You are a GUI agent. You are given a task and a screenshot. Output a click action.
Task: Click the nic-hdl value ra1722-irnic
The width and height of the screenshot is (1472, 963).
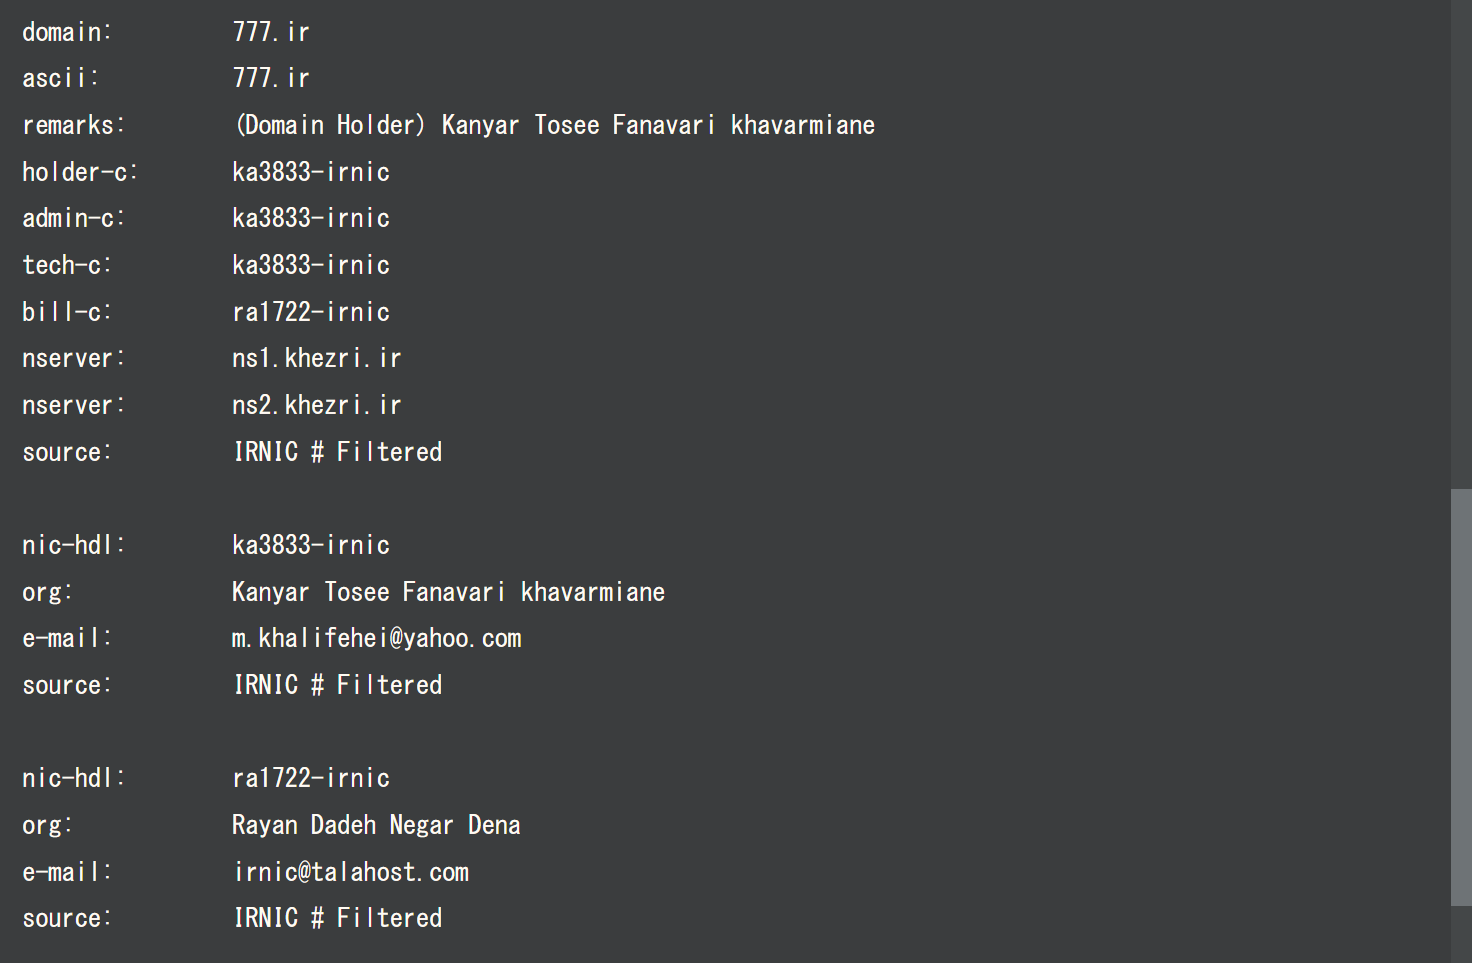point(311,778)
